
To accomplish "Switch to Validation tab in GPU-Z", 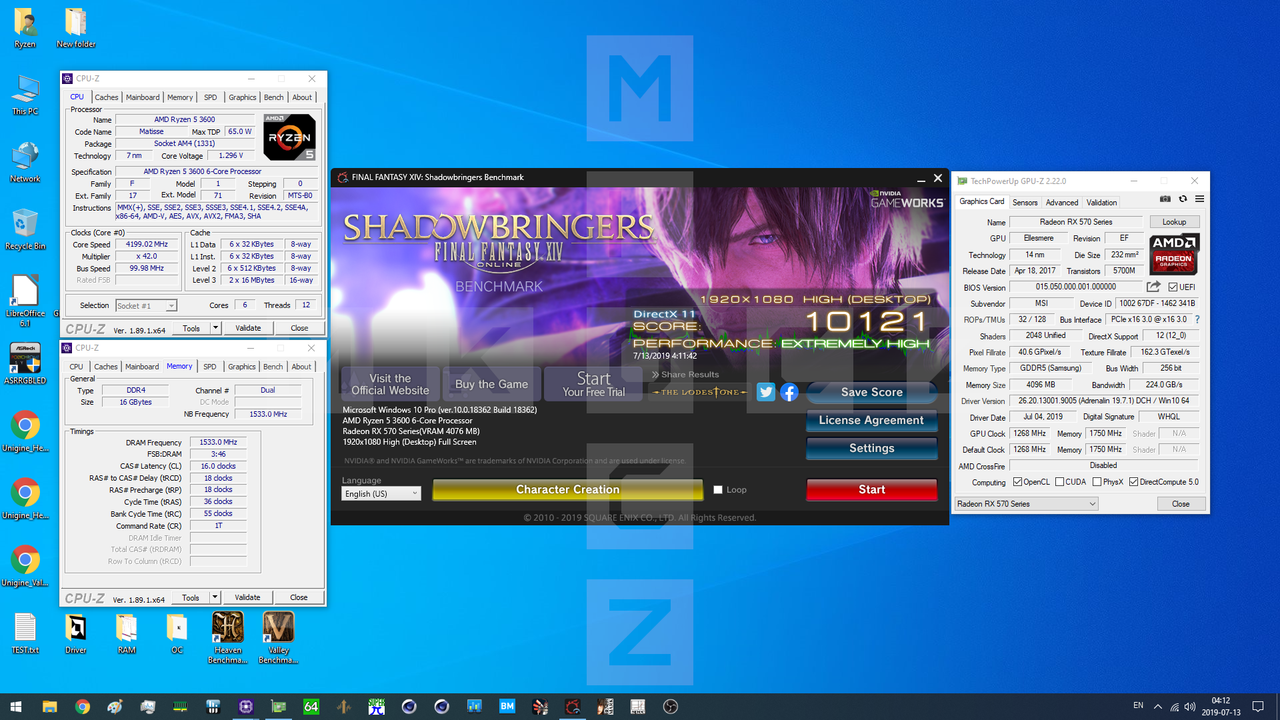I will click(x=1102, y=202).
